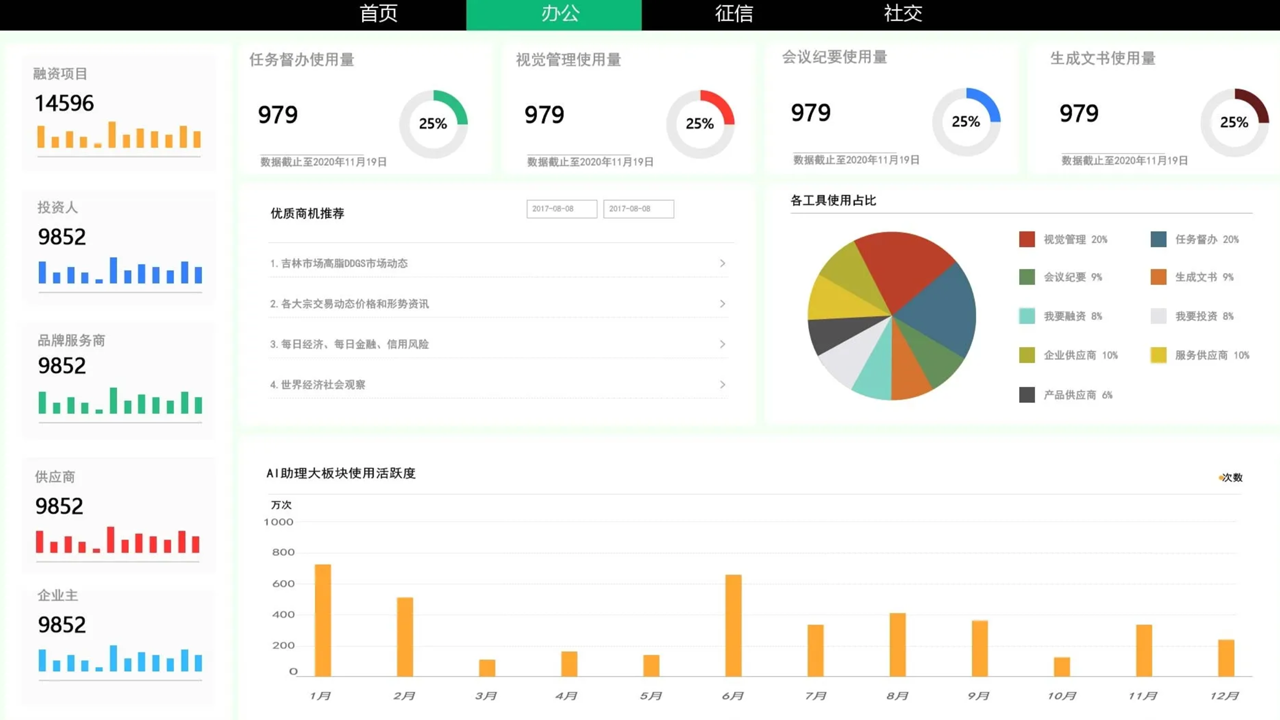
Task: Expand the 每日经济、每日金融、信用风险 row chevron
Action: [722, 344]
